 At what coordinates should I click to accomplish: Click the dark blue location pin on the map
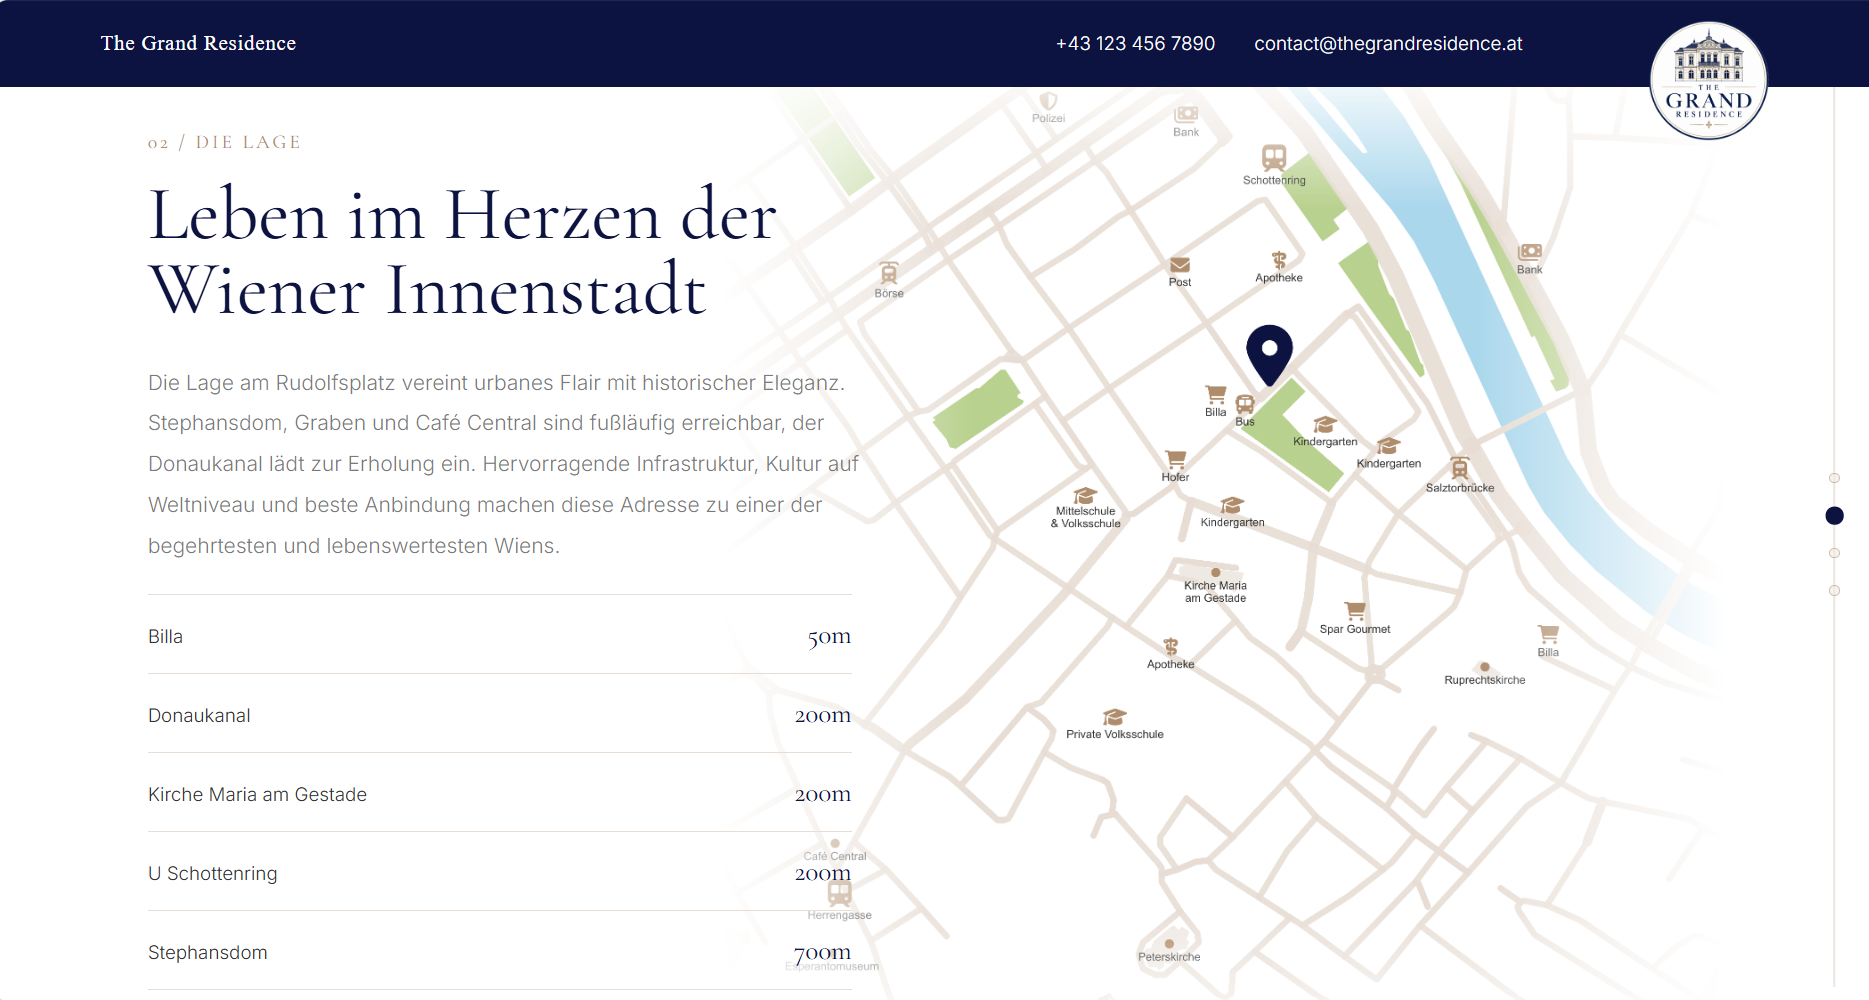pos(1269,355)
